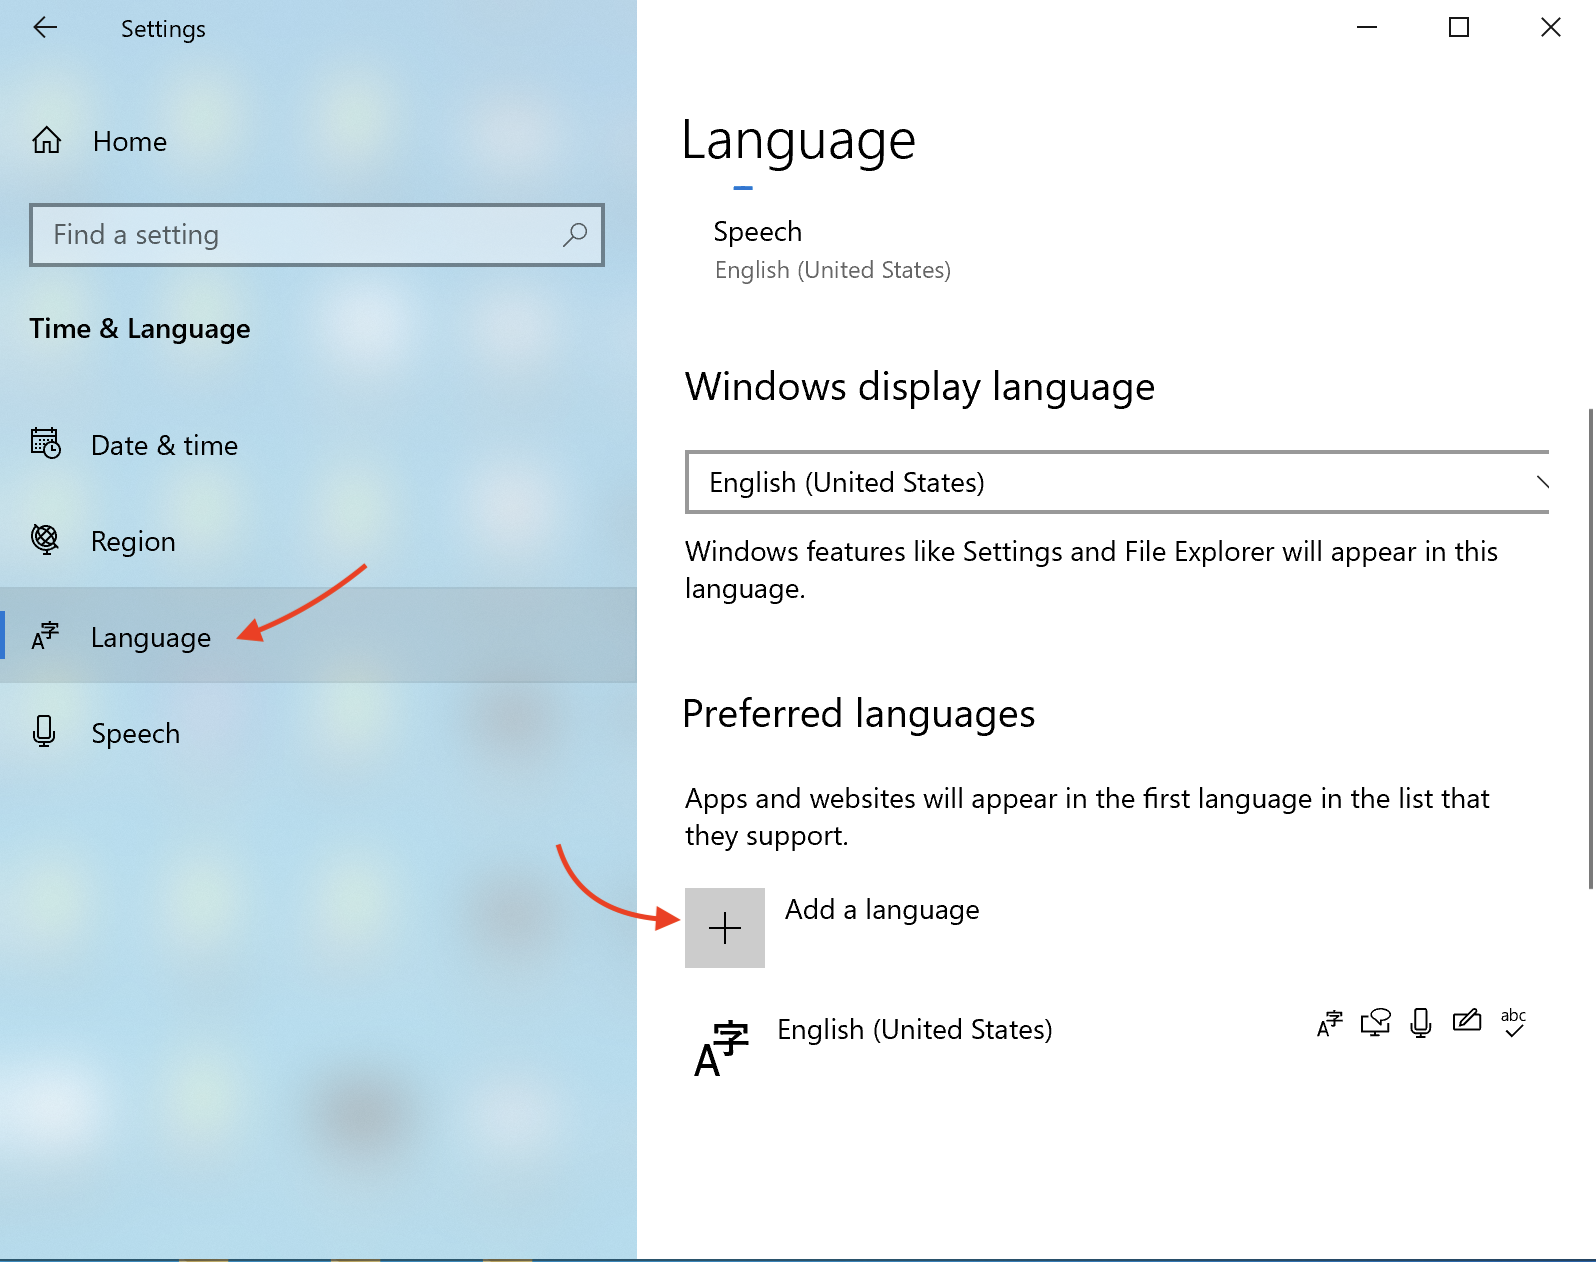Click the Time & Language heading
Screen dimensions: 1596x1262
140,329
